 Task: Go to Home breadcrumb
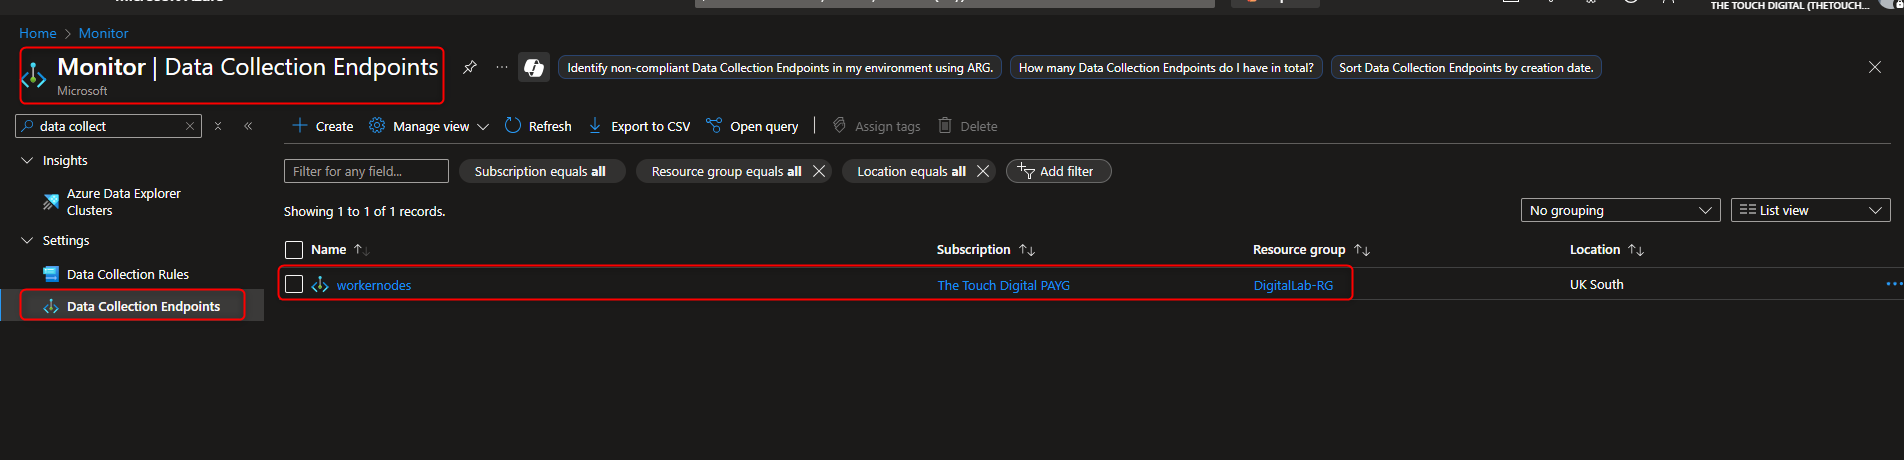click(x=38, y=33)
